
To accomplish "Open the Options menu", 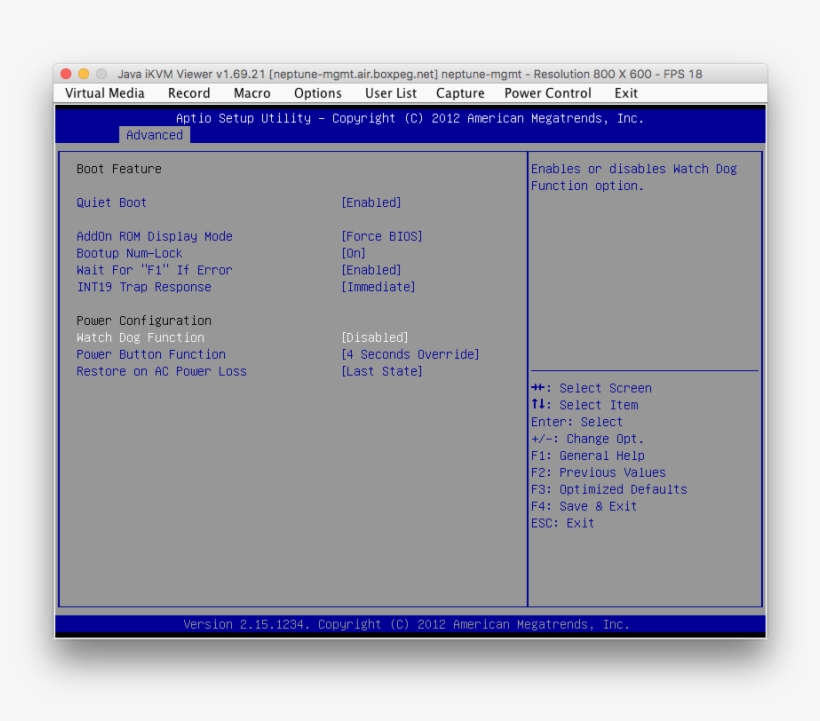I will 317,93.
